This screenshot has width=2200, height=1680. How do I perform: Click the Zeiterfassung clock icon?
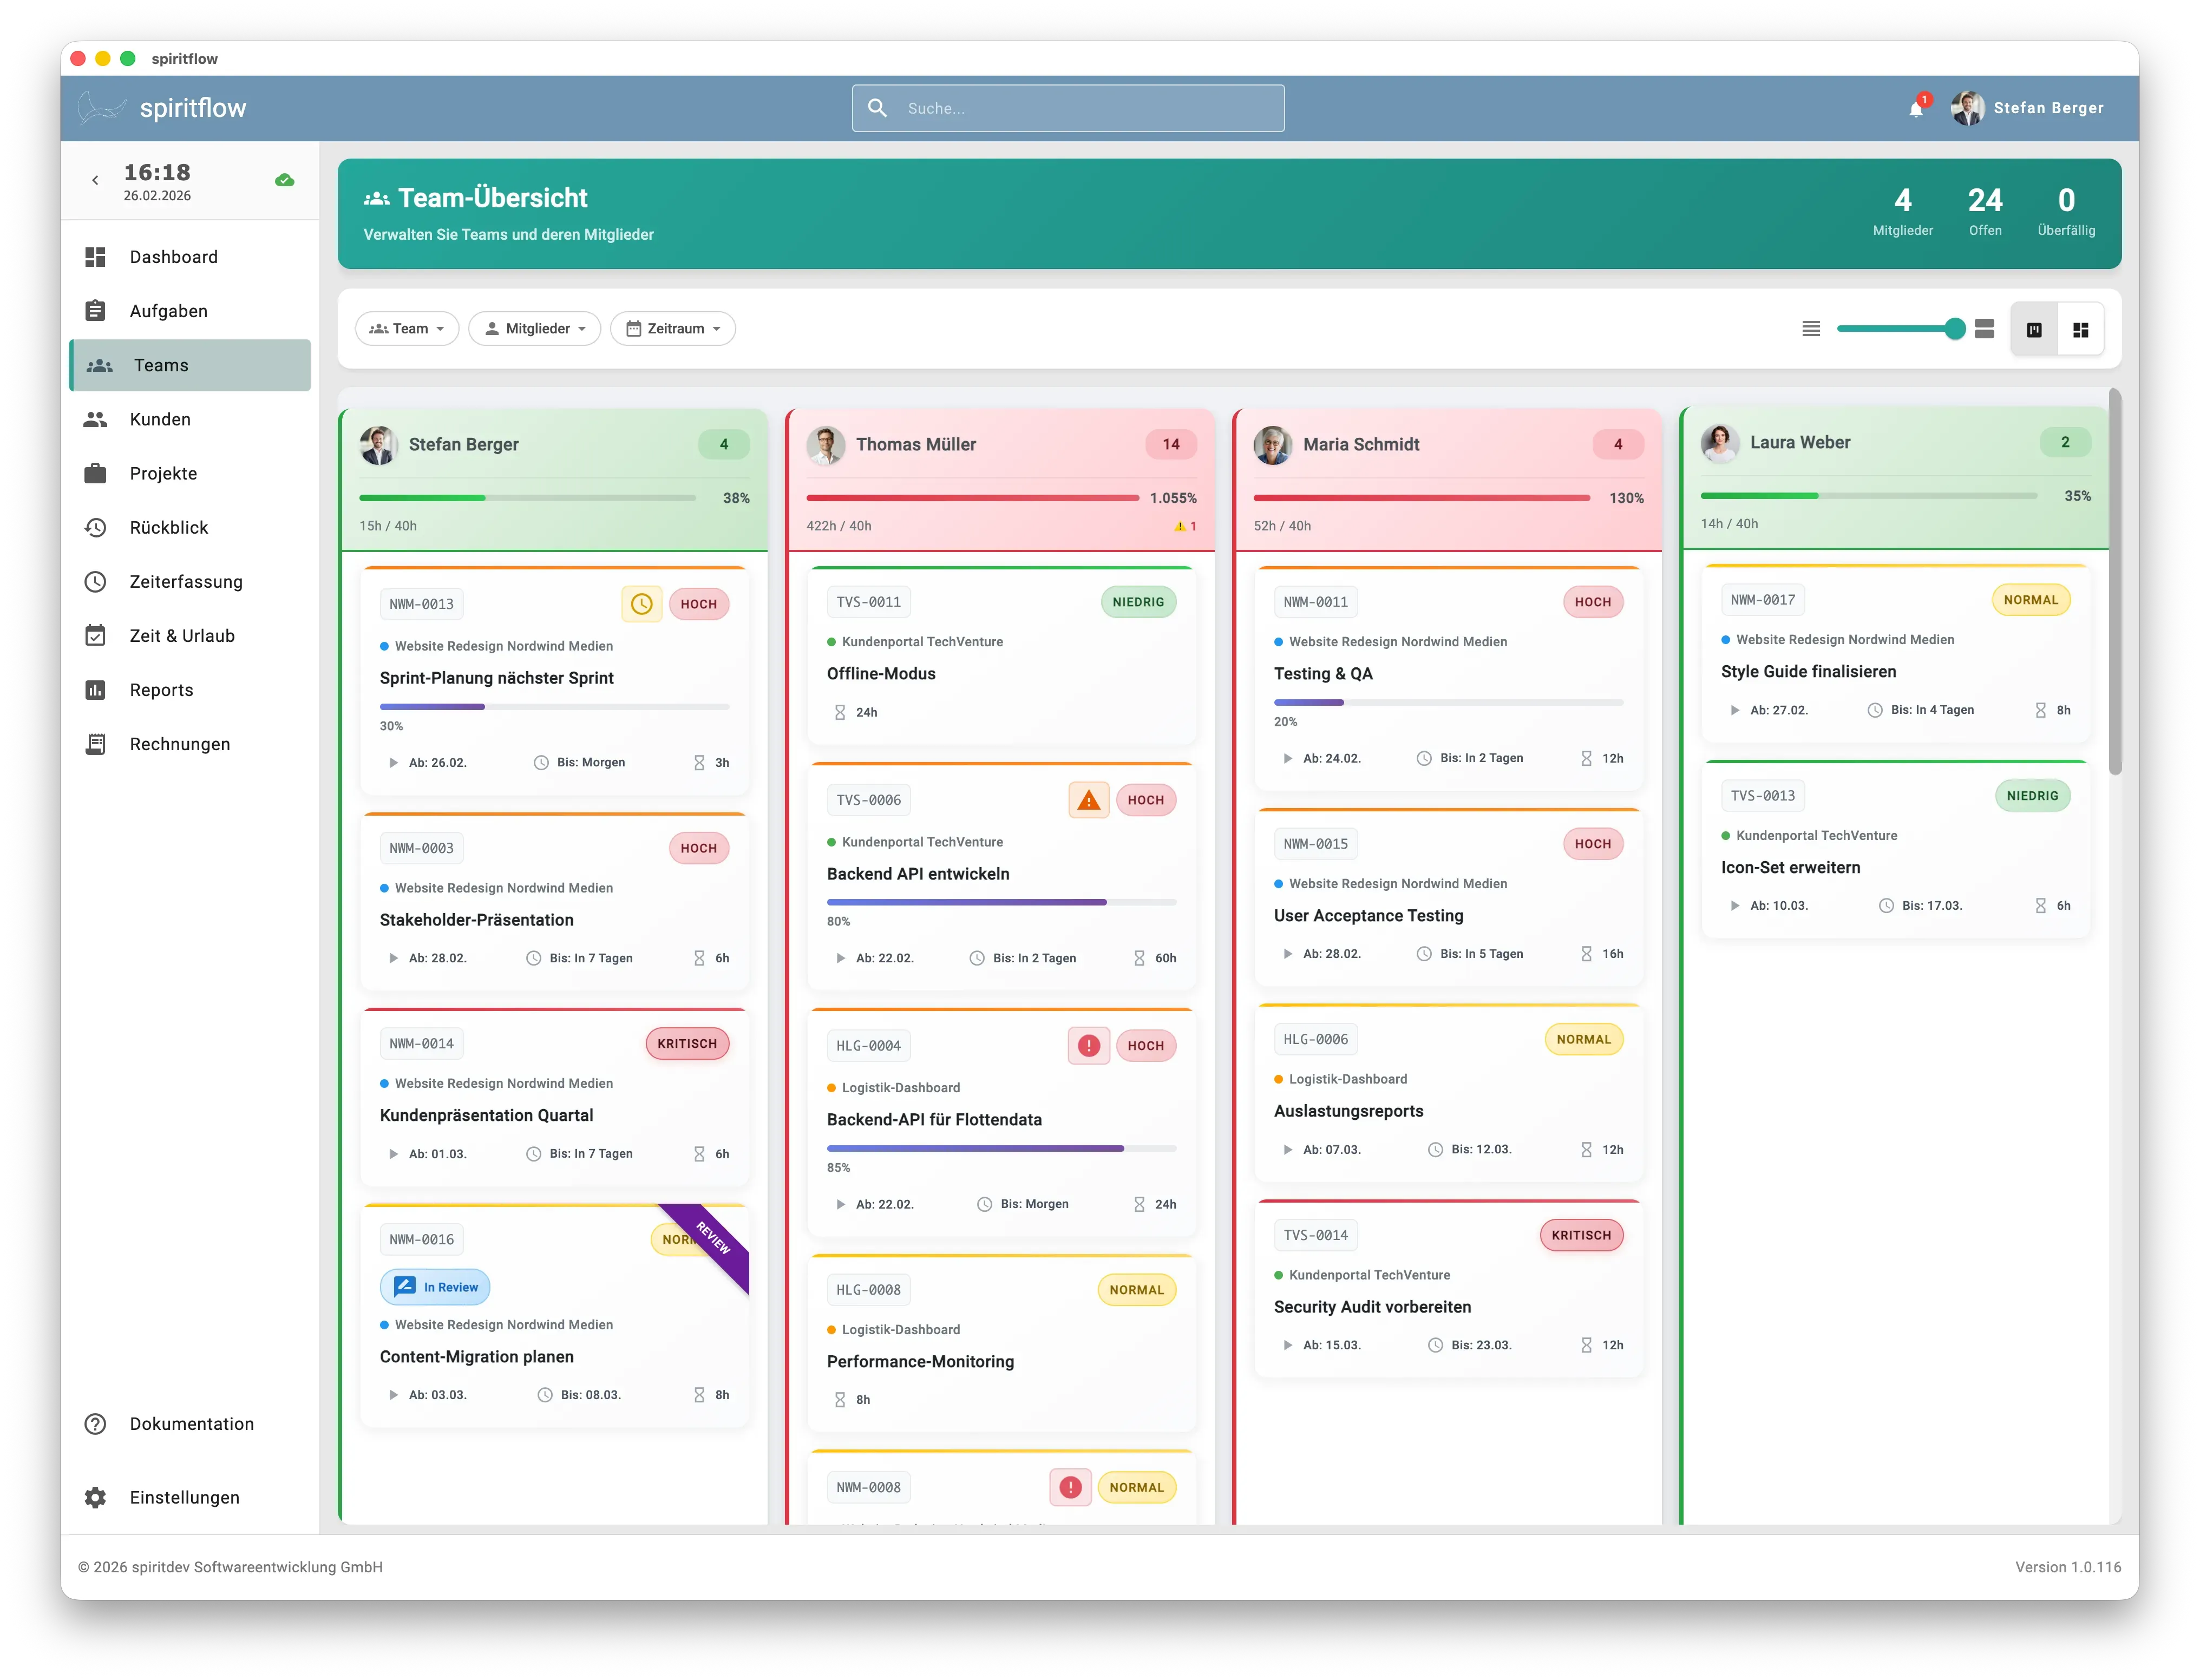click(x=95, y=582)
